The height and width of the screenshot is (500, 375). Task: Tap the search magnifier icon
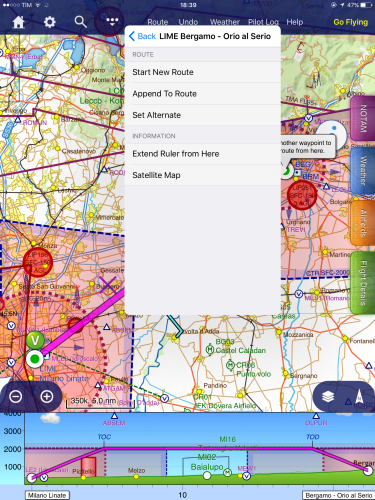point(80,22)
